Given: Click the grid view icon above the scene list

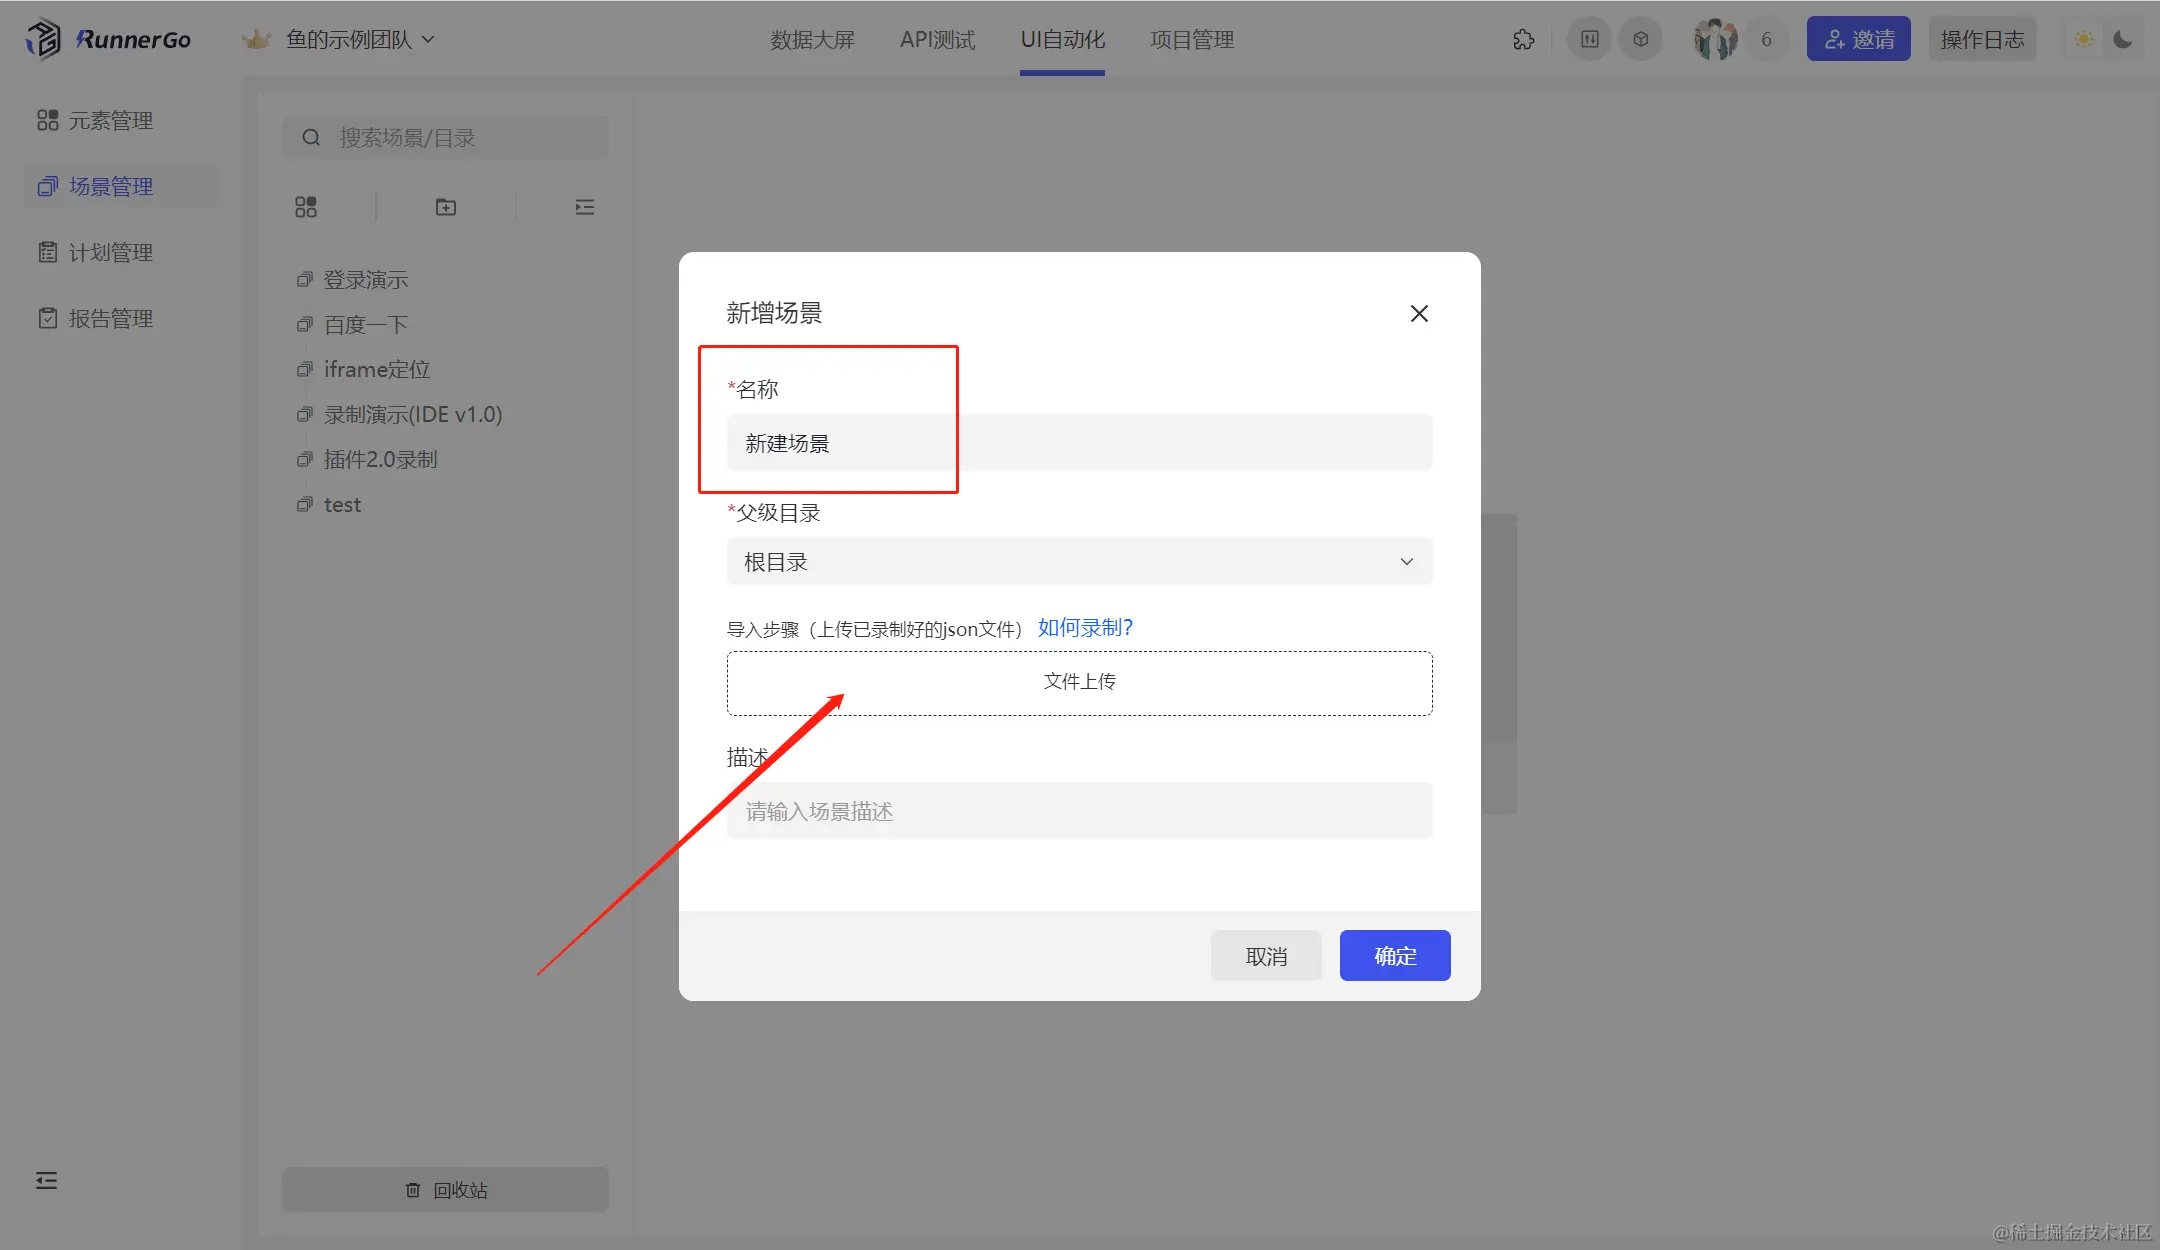Looking at the screenshot, I should tap(306, 207).
